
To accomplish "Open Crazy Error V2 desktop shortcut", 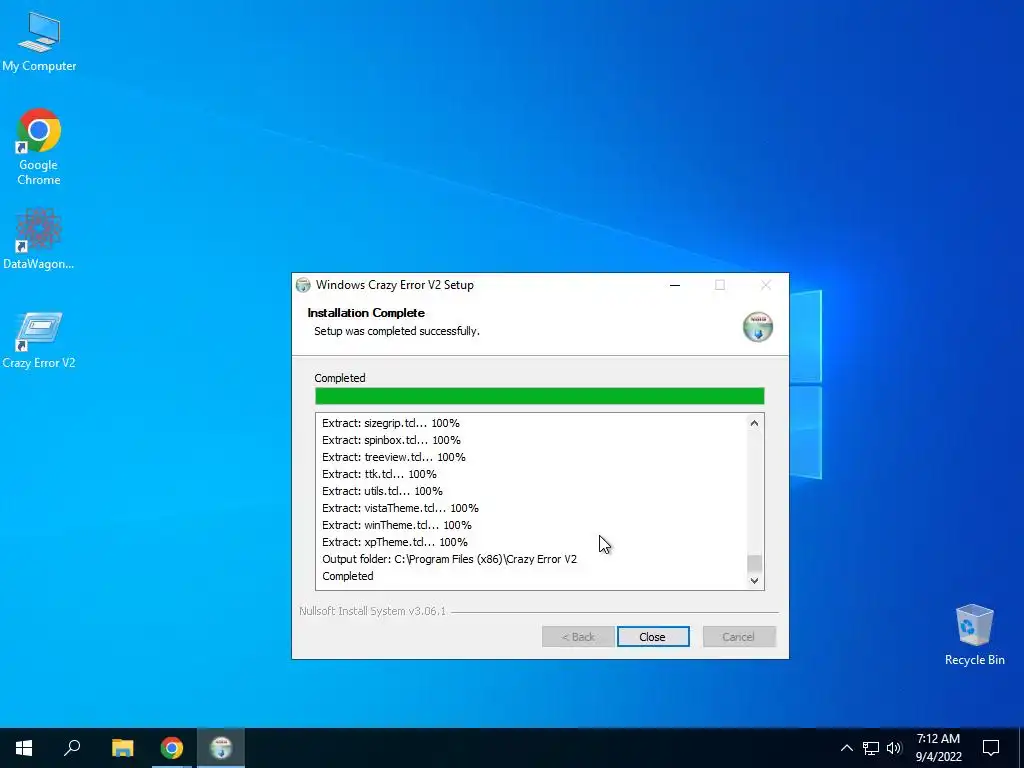I will [x=39, y=340].
